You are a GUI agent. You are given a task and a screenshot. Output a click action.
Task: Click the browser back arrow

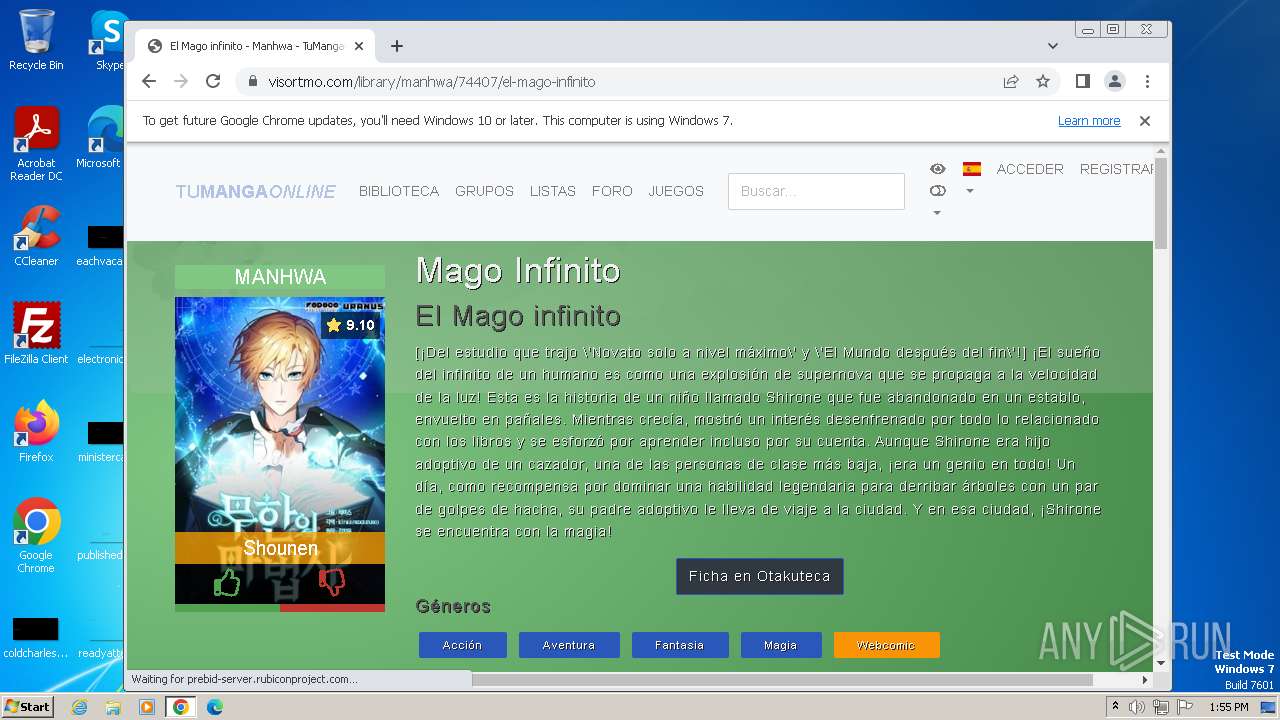(149, 82)
